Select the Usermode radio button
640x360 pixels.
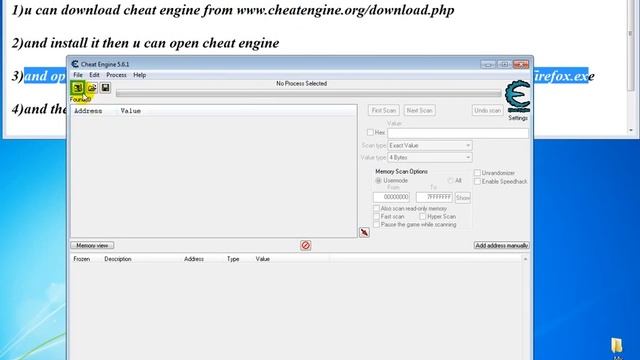[x=378, y=180]
